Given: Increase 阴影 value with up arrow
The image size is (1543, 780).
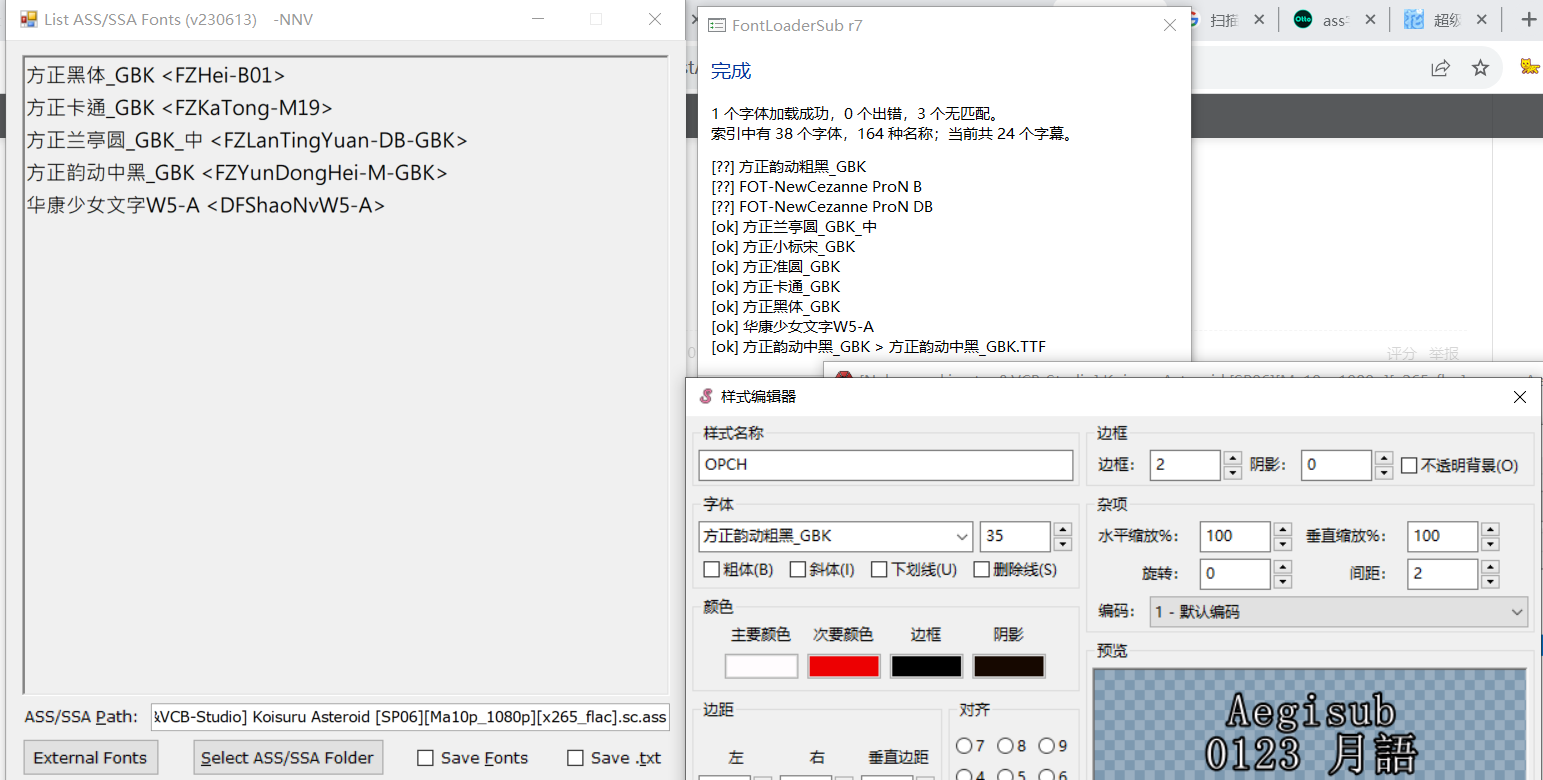Looking at the screenshot, I should pyautogui.click(x=1384, y=458).
